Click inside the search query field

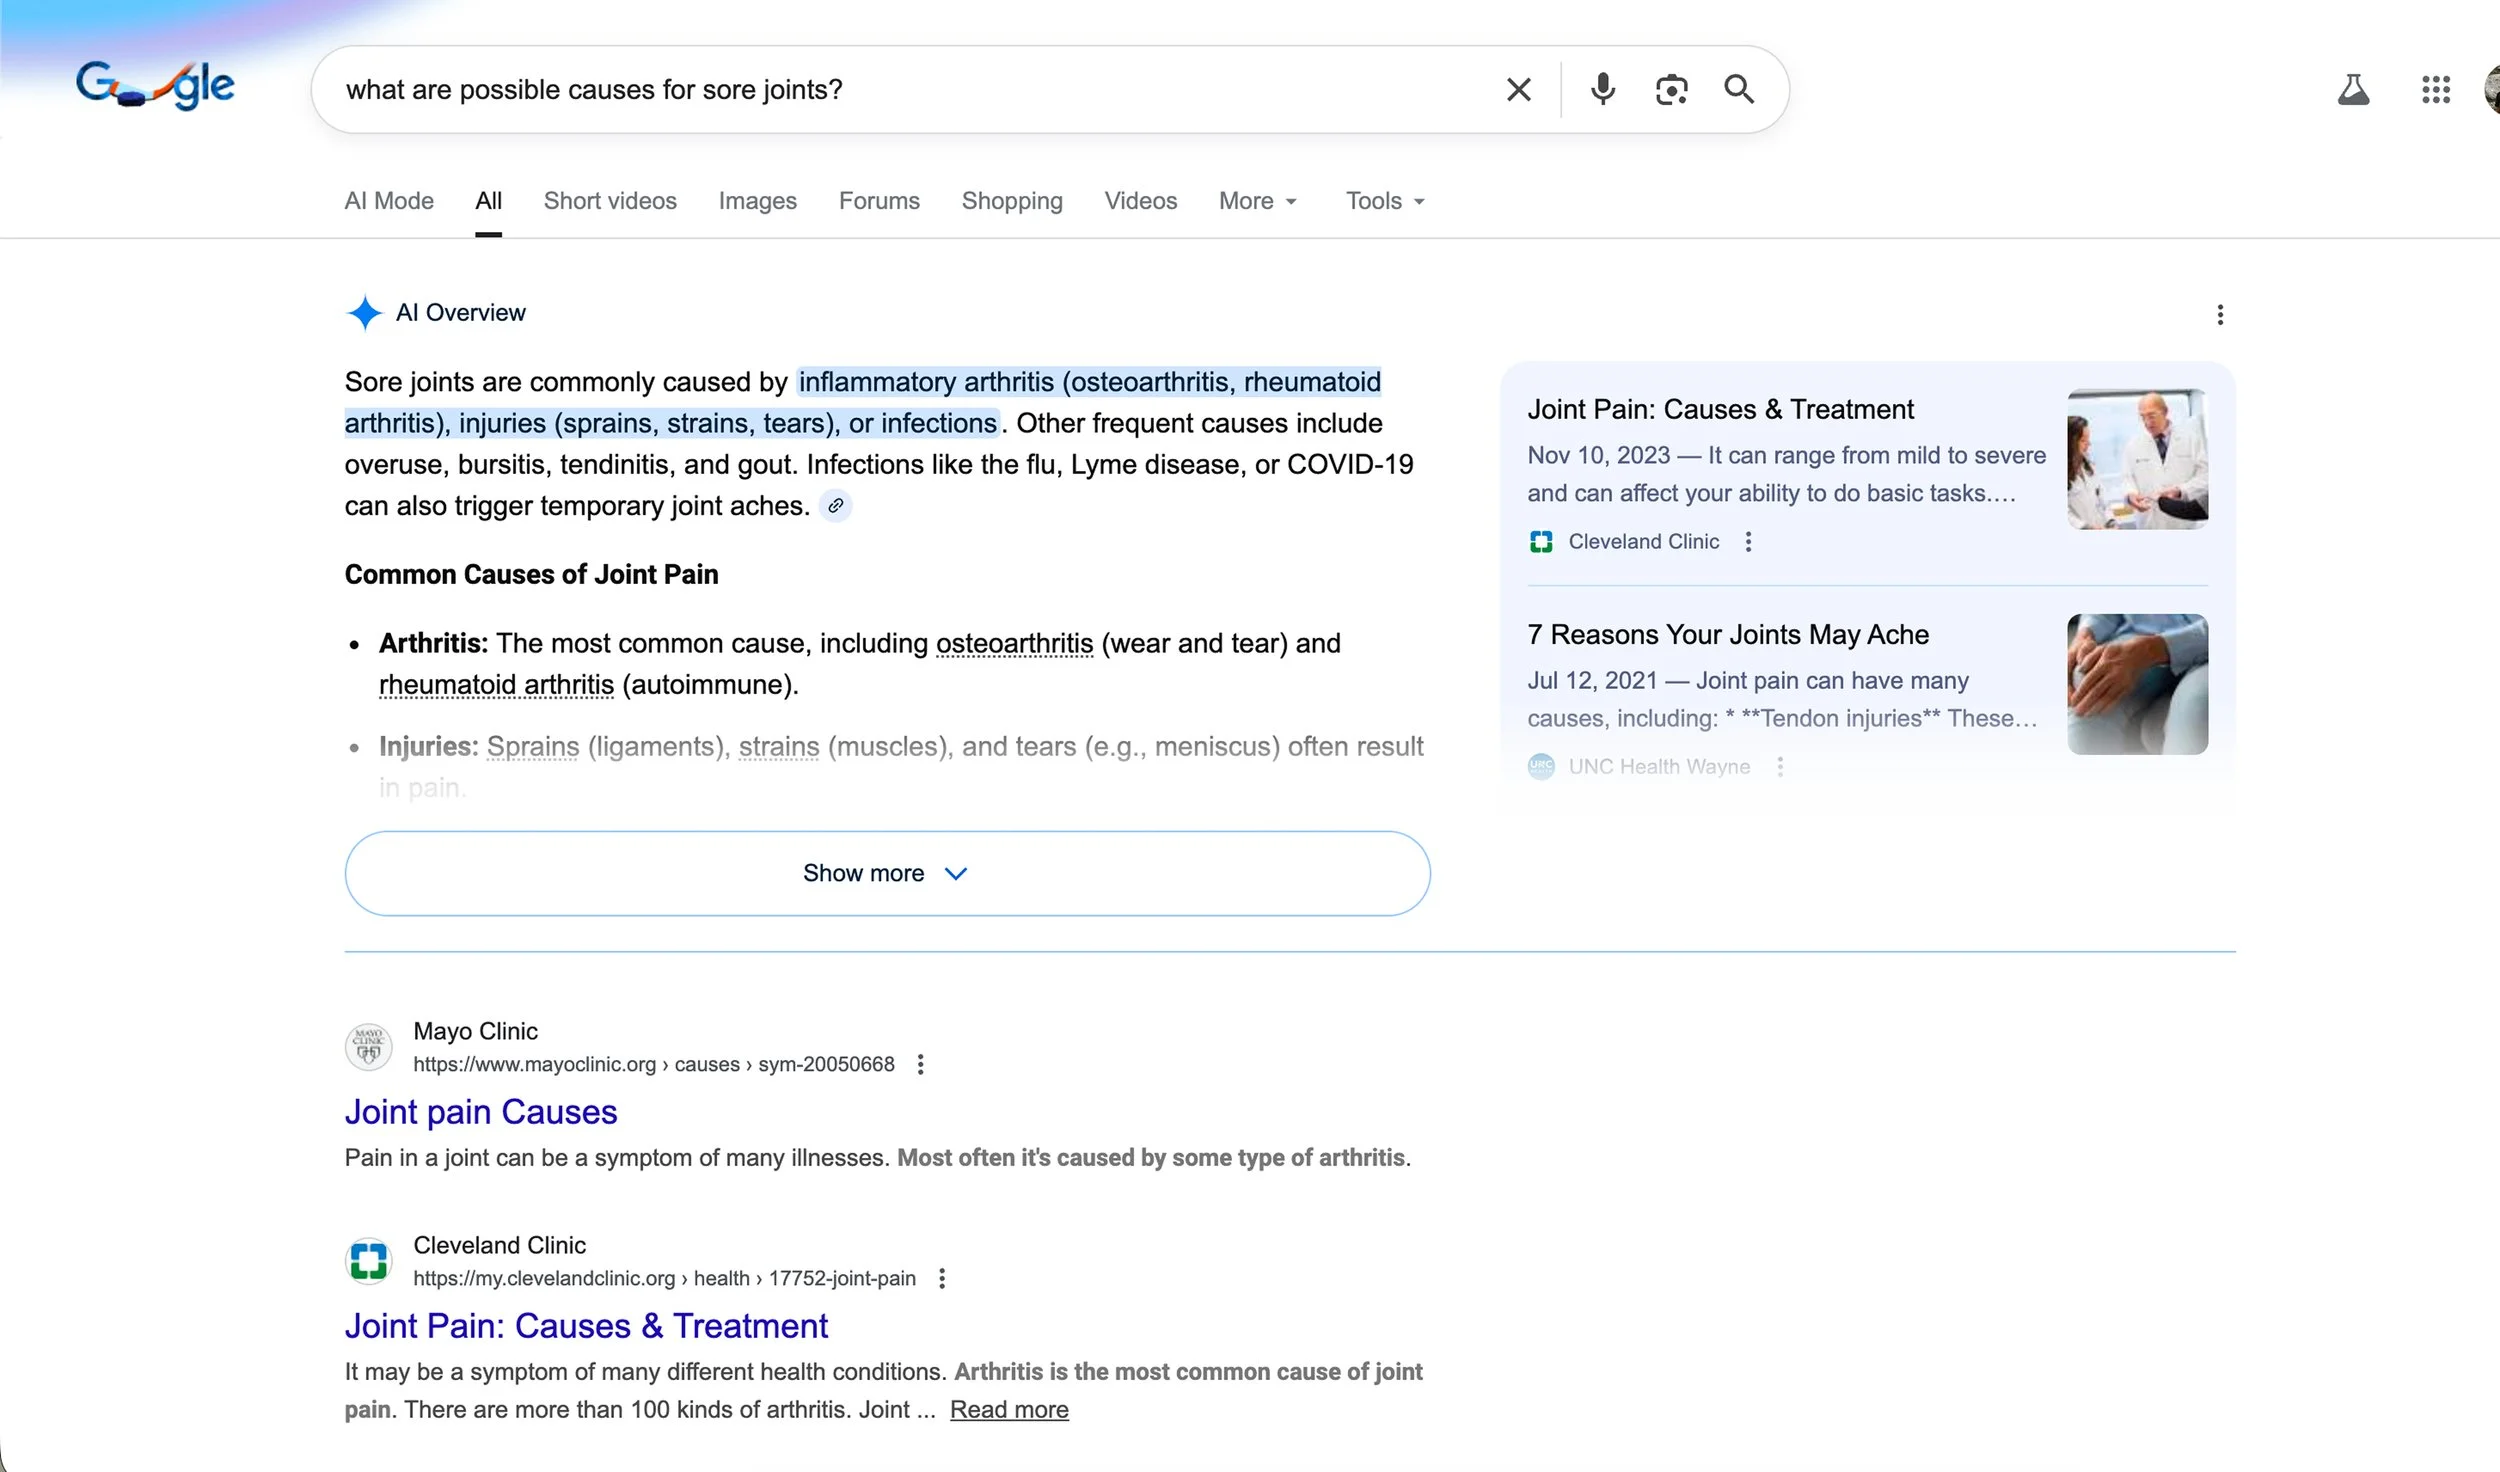[x=900, y=90]
